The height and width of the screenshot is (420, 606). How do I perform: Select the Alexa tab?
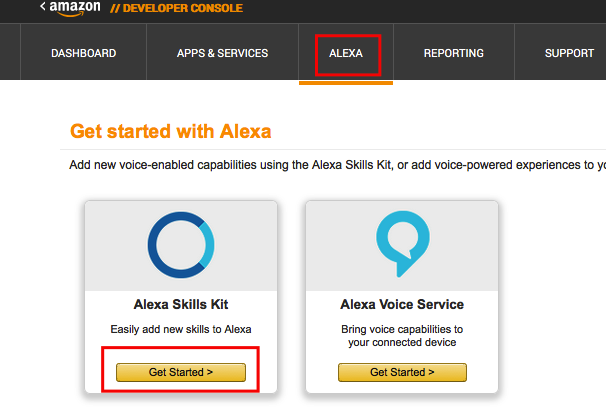(x=346, y=53)
